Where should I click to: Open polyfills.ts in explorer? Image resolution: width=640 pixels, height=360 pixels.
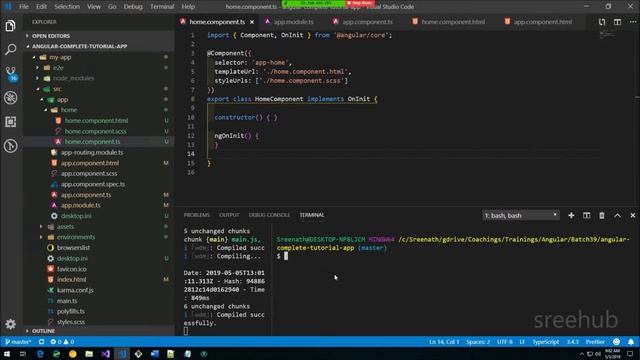[71, 311]
